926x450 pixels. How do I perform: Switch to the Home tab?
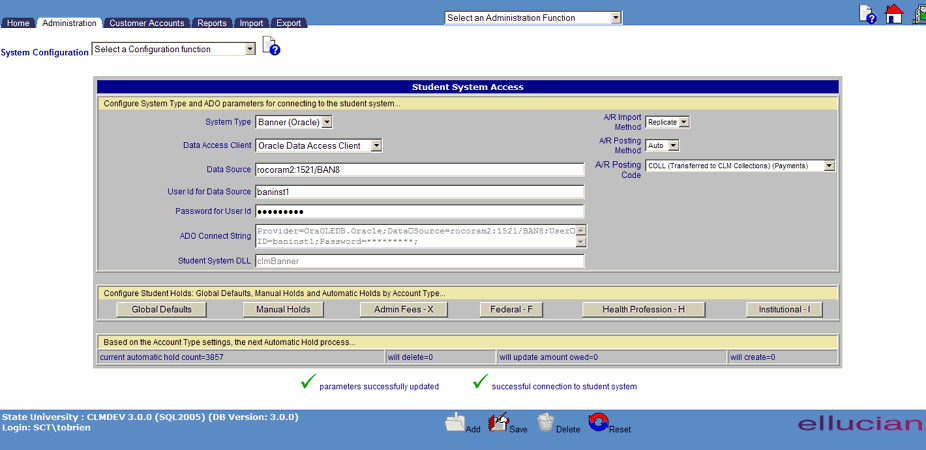click(x=18, y=23)
